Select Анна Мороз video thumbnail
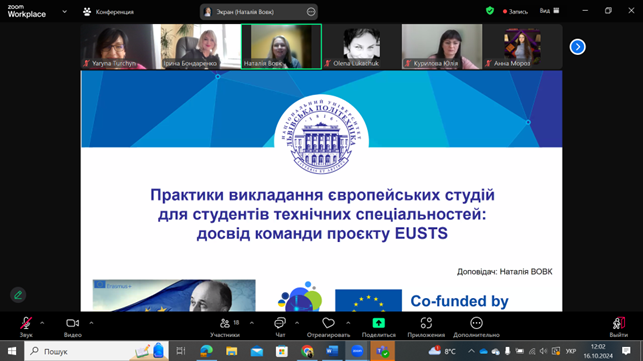643x361 pixels. coord(522,46)
